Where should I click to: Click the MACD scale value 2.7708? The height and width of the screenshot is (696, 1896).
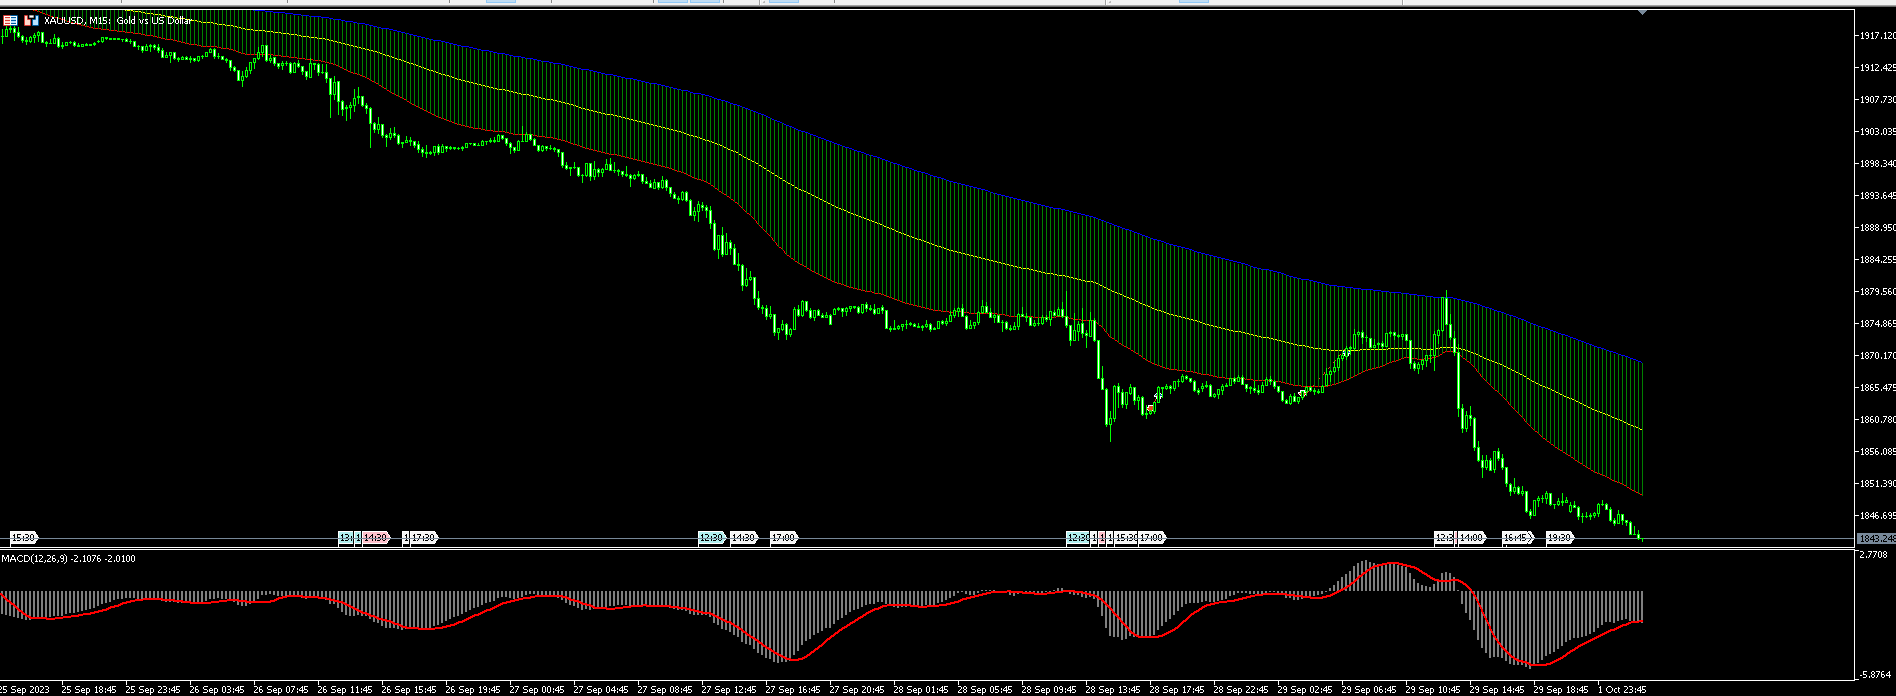pyautogui.click(x=1873, y=554)
